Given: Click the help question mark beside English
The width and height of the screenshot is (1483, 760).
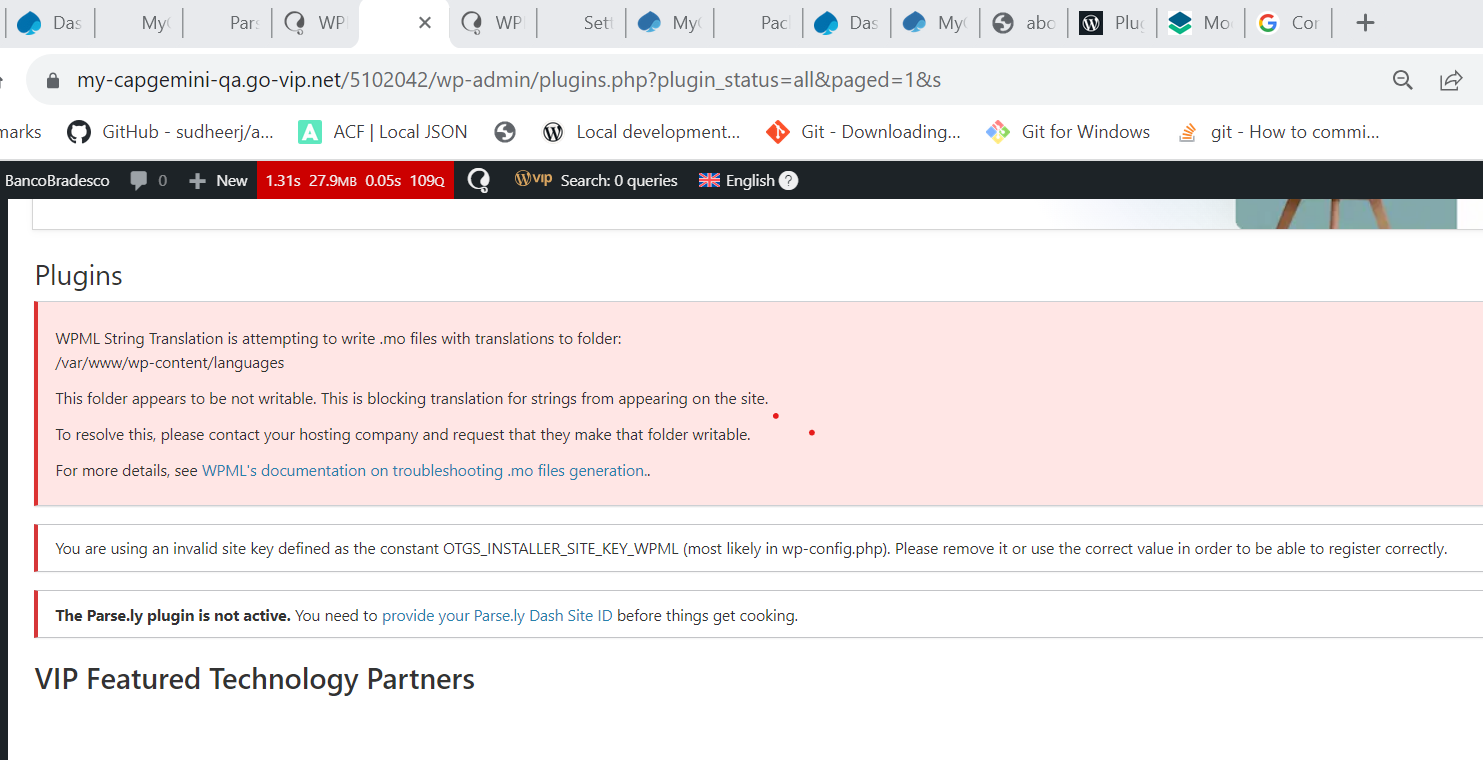Looking at the screenshot, I should point(789,181).
